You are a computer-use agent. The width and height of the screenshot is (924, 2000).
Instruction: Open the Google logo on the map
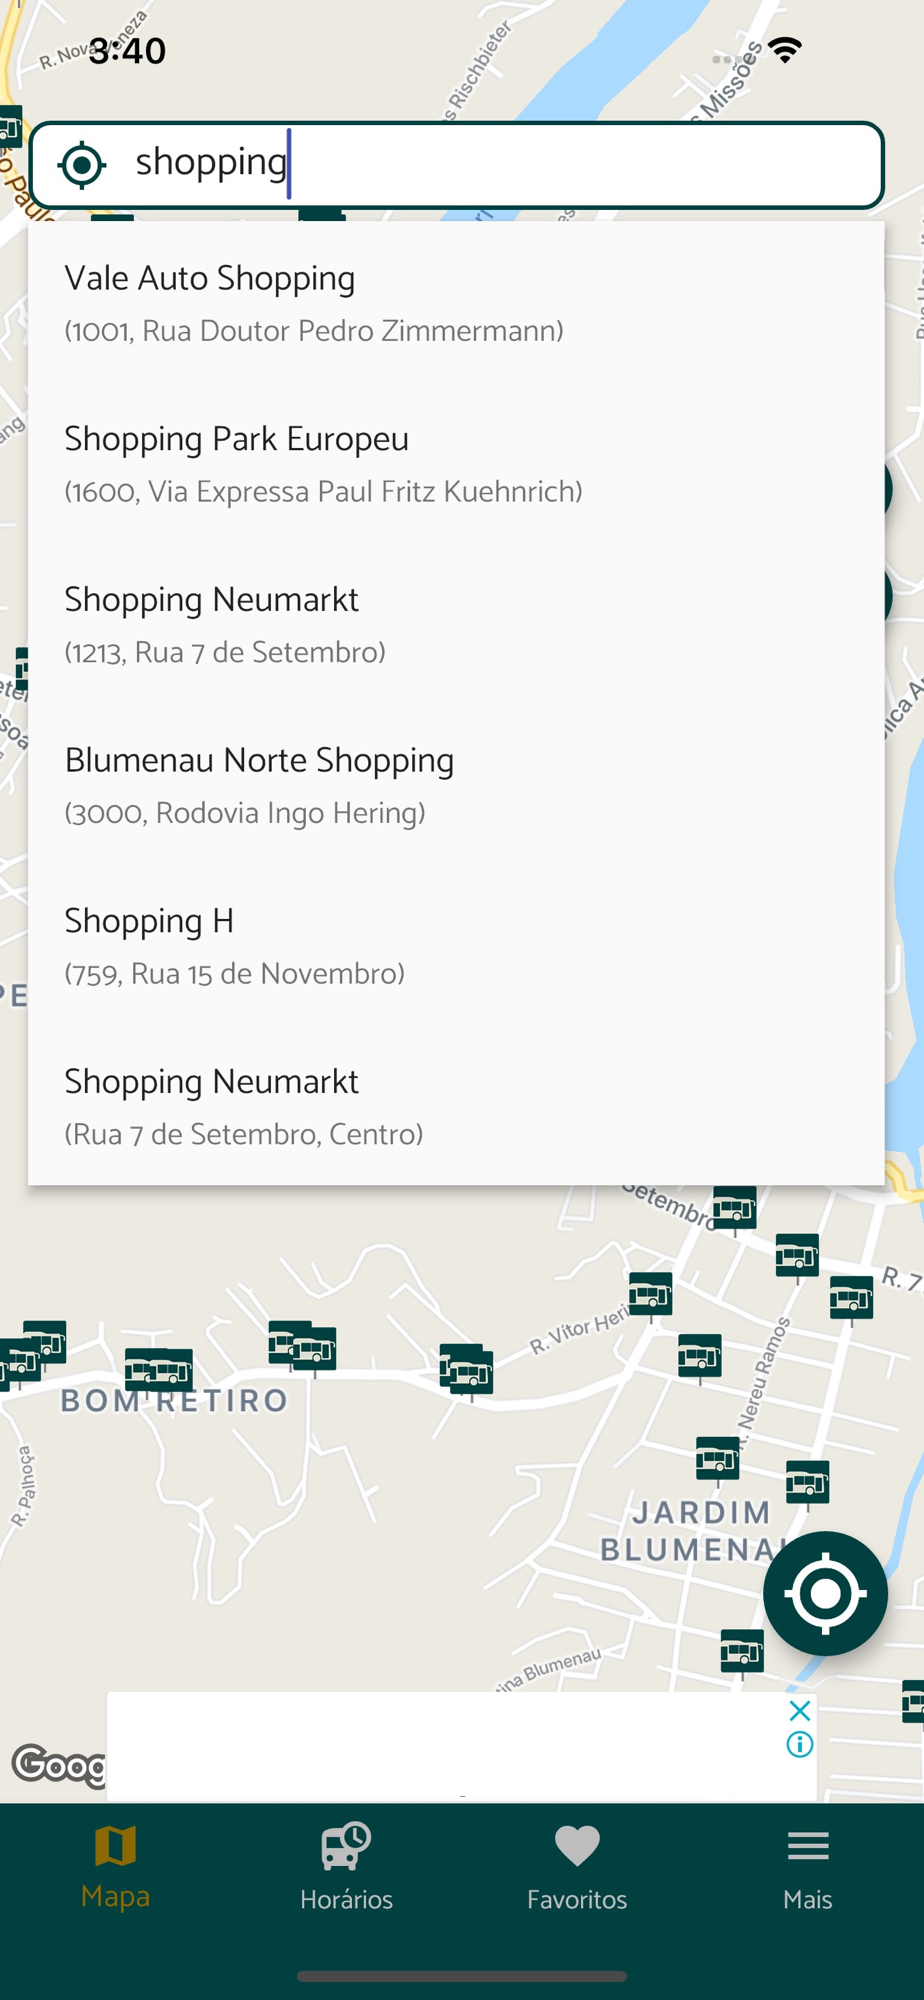tap(58, 1764)
